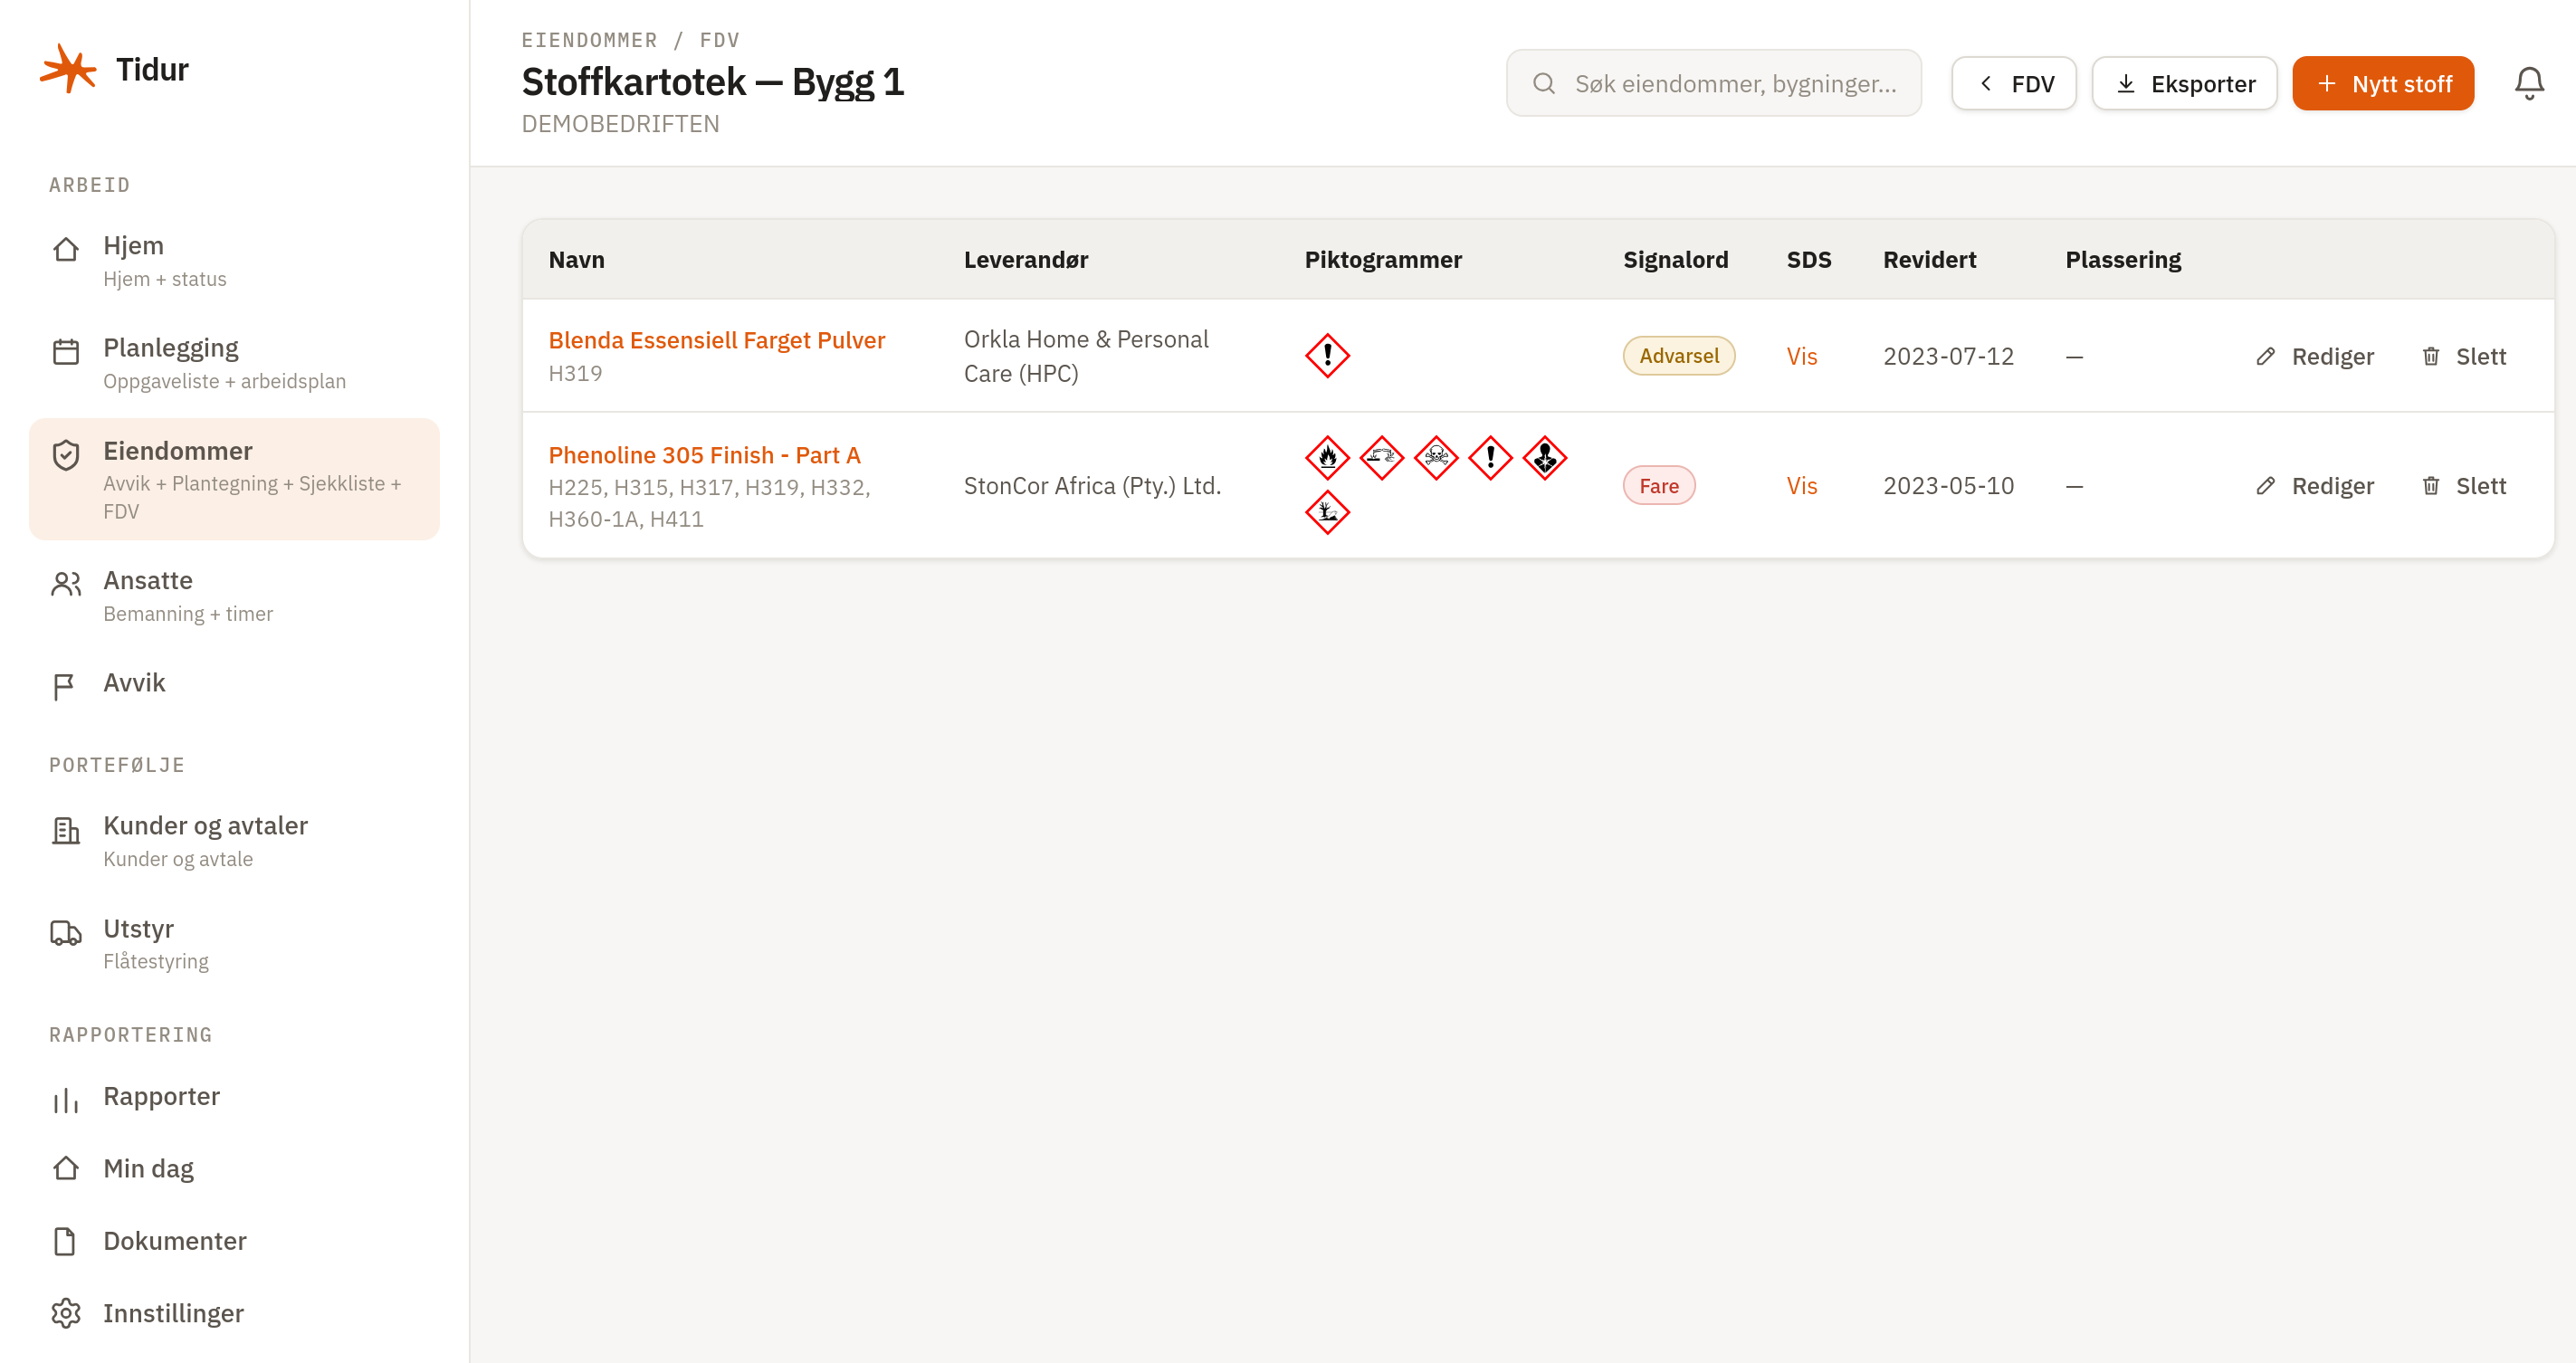Go back to FDV
The height and width of the screenshot is (1363, 2576).
2013,84
